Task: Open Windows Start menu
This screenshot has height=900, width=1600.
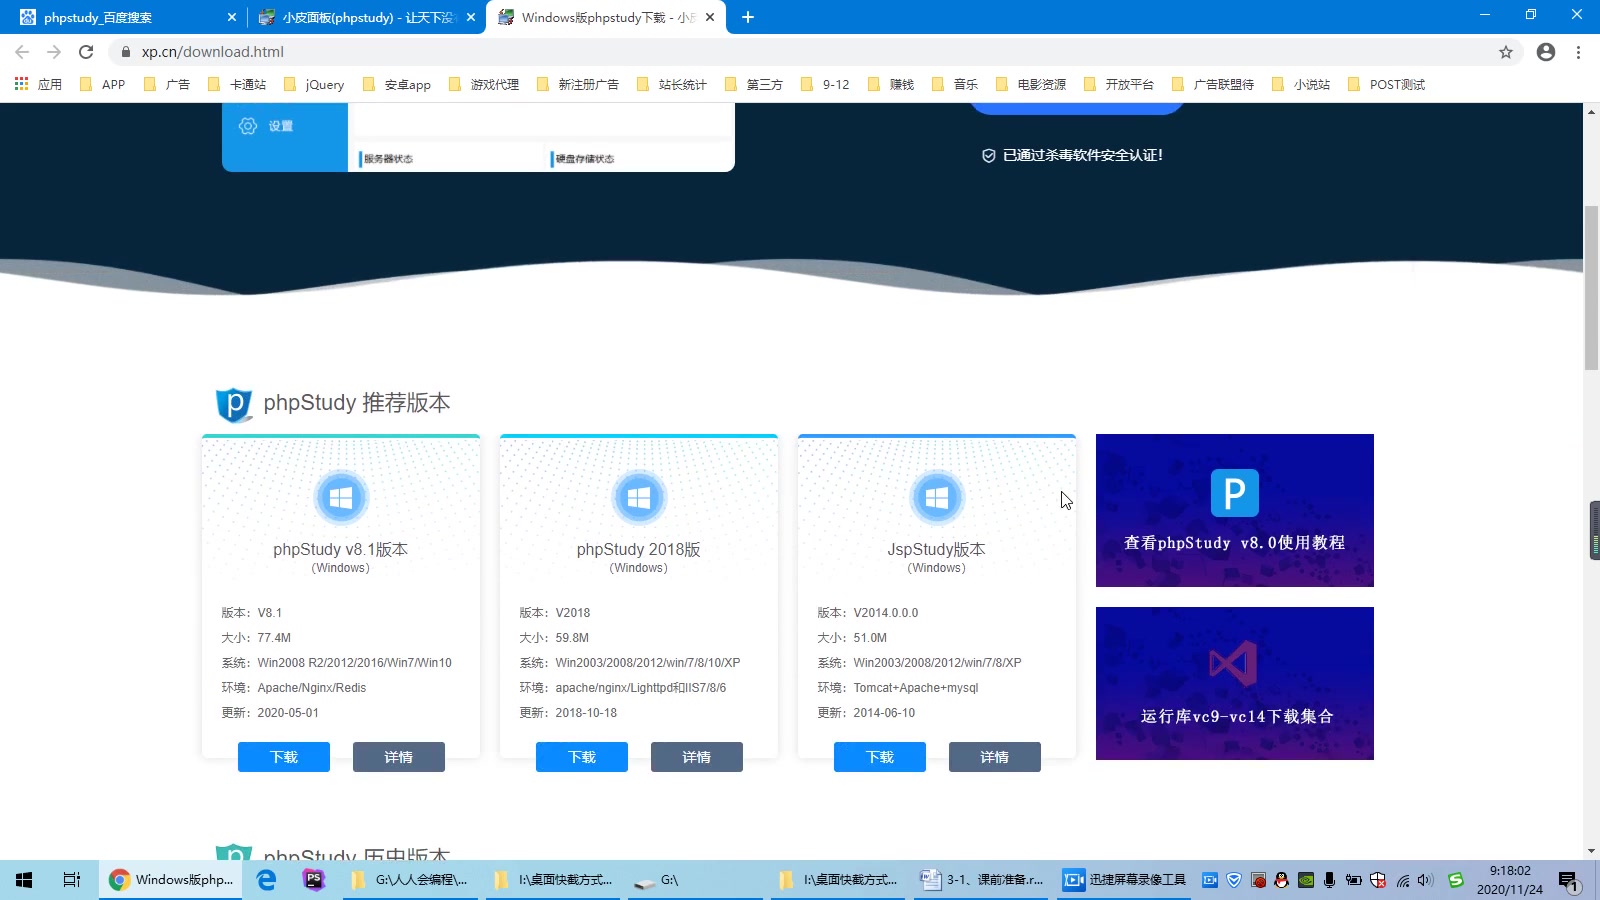Action: pos(24,880)
